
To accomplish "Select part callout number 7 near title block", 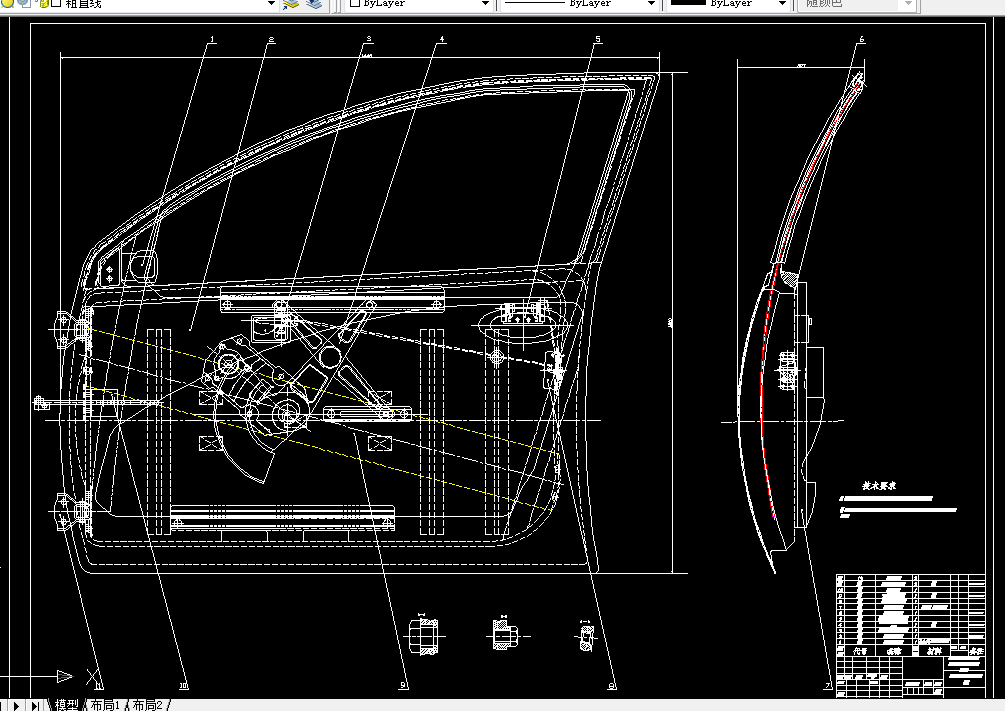I will tap(827, 685).
